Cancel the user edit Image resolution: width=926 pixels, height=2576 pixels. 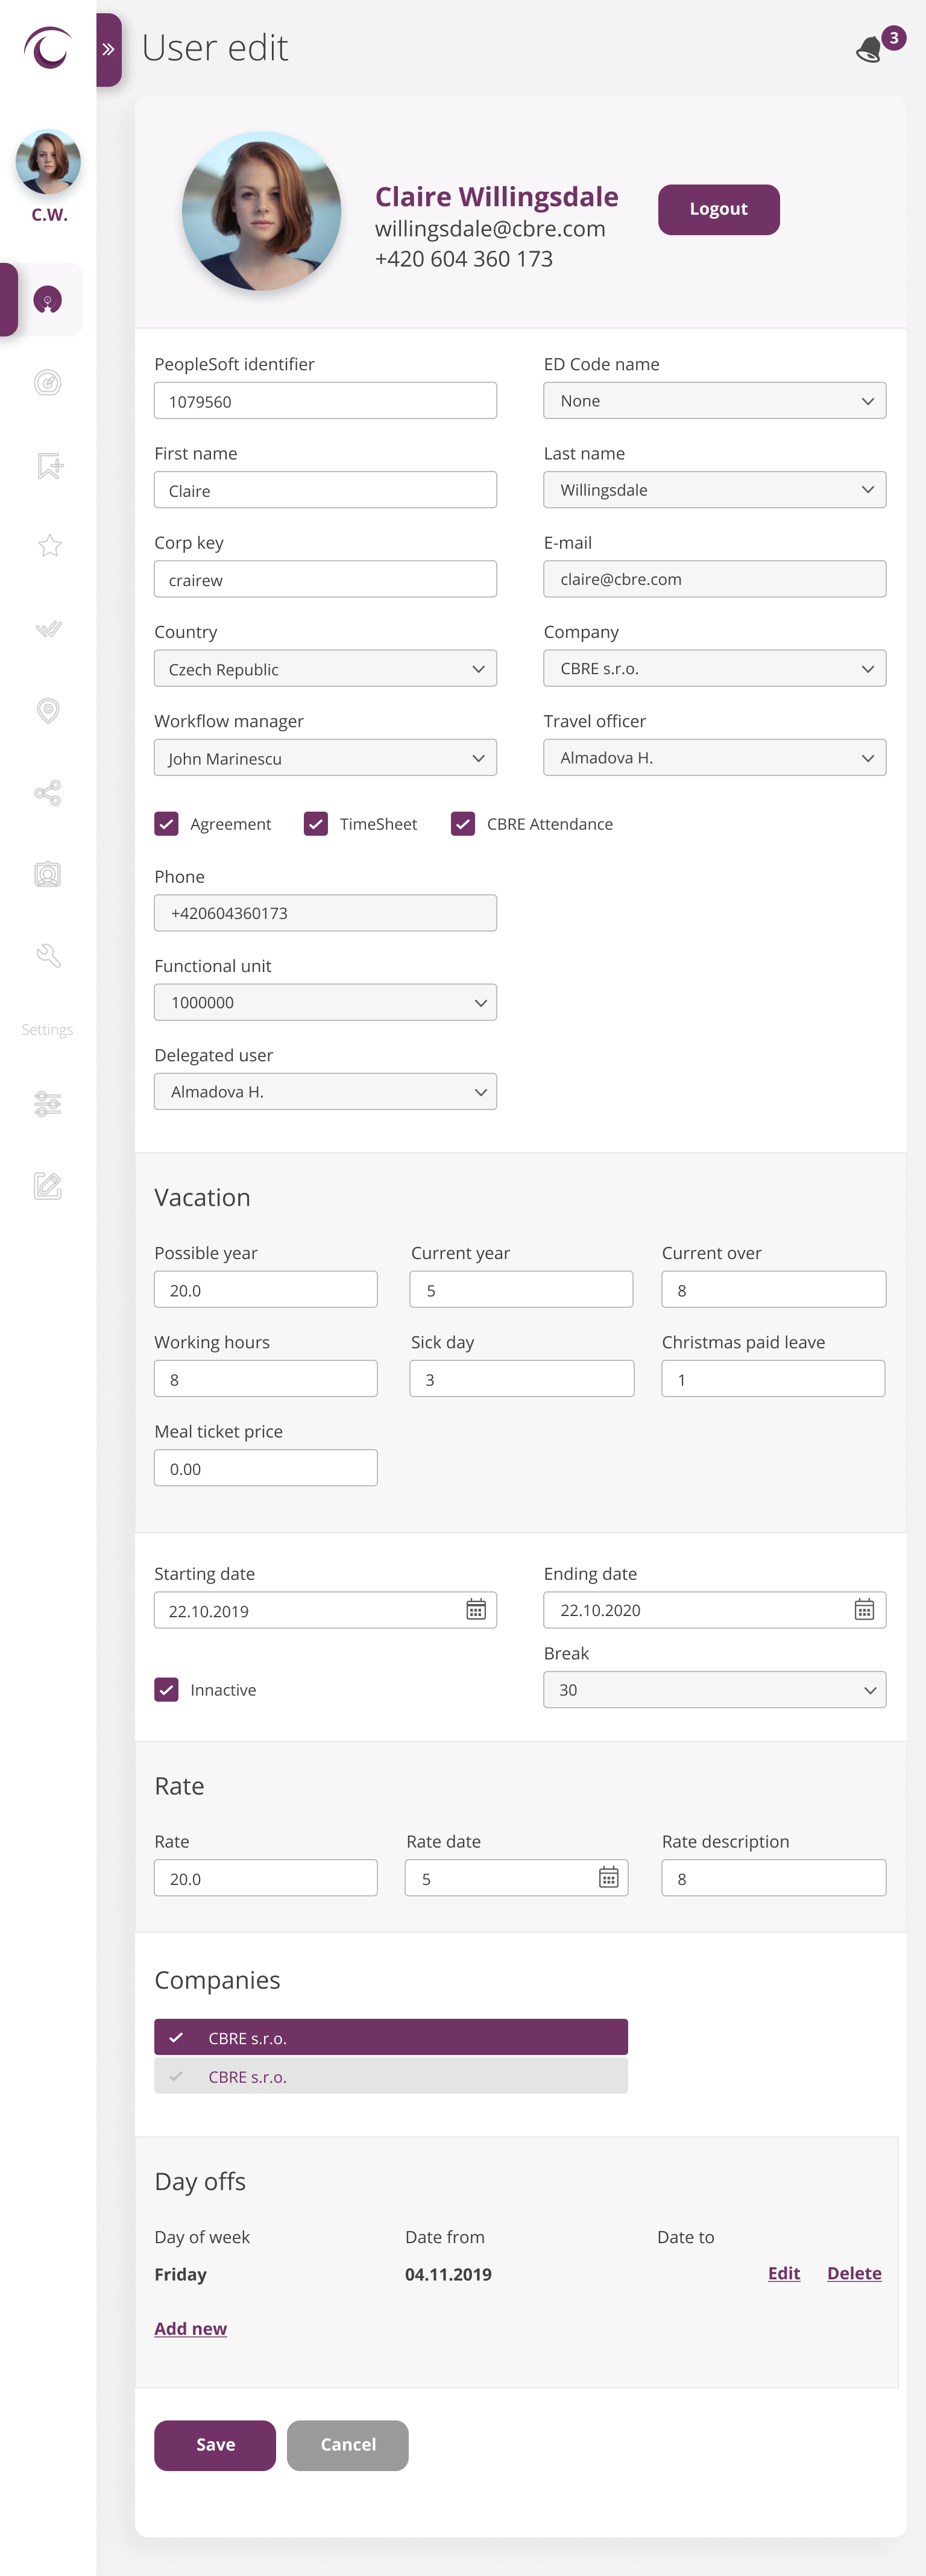(348, 2445)
